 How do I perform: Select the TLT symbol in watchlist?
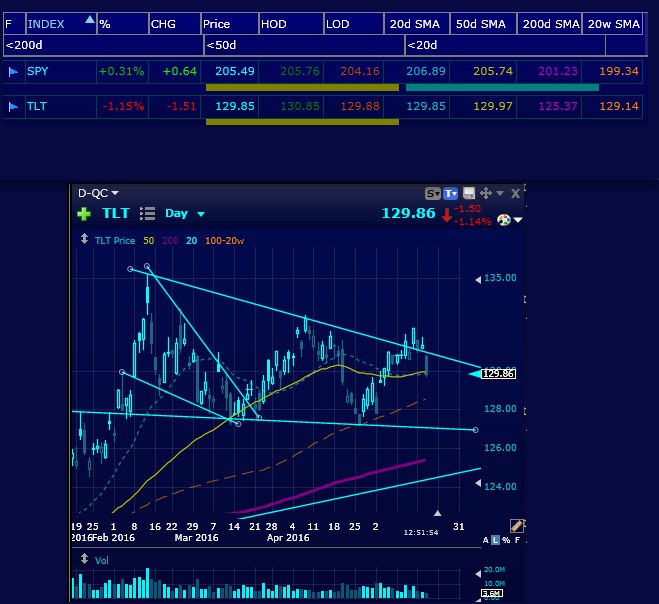pos(37,106)
